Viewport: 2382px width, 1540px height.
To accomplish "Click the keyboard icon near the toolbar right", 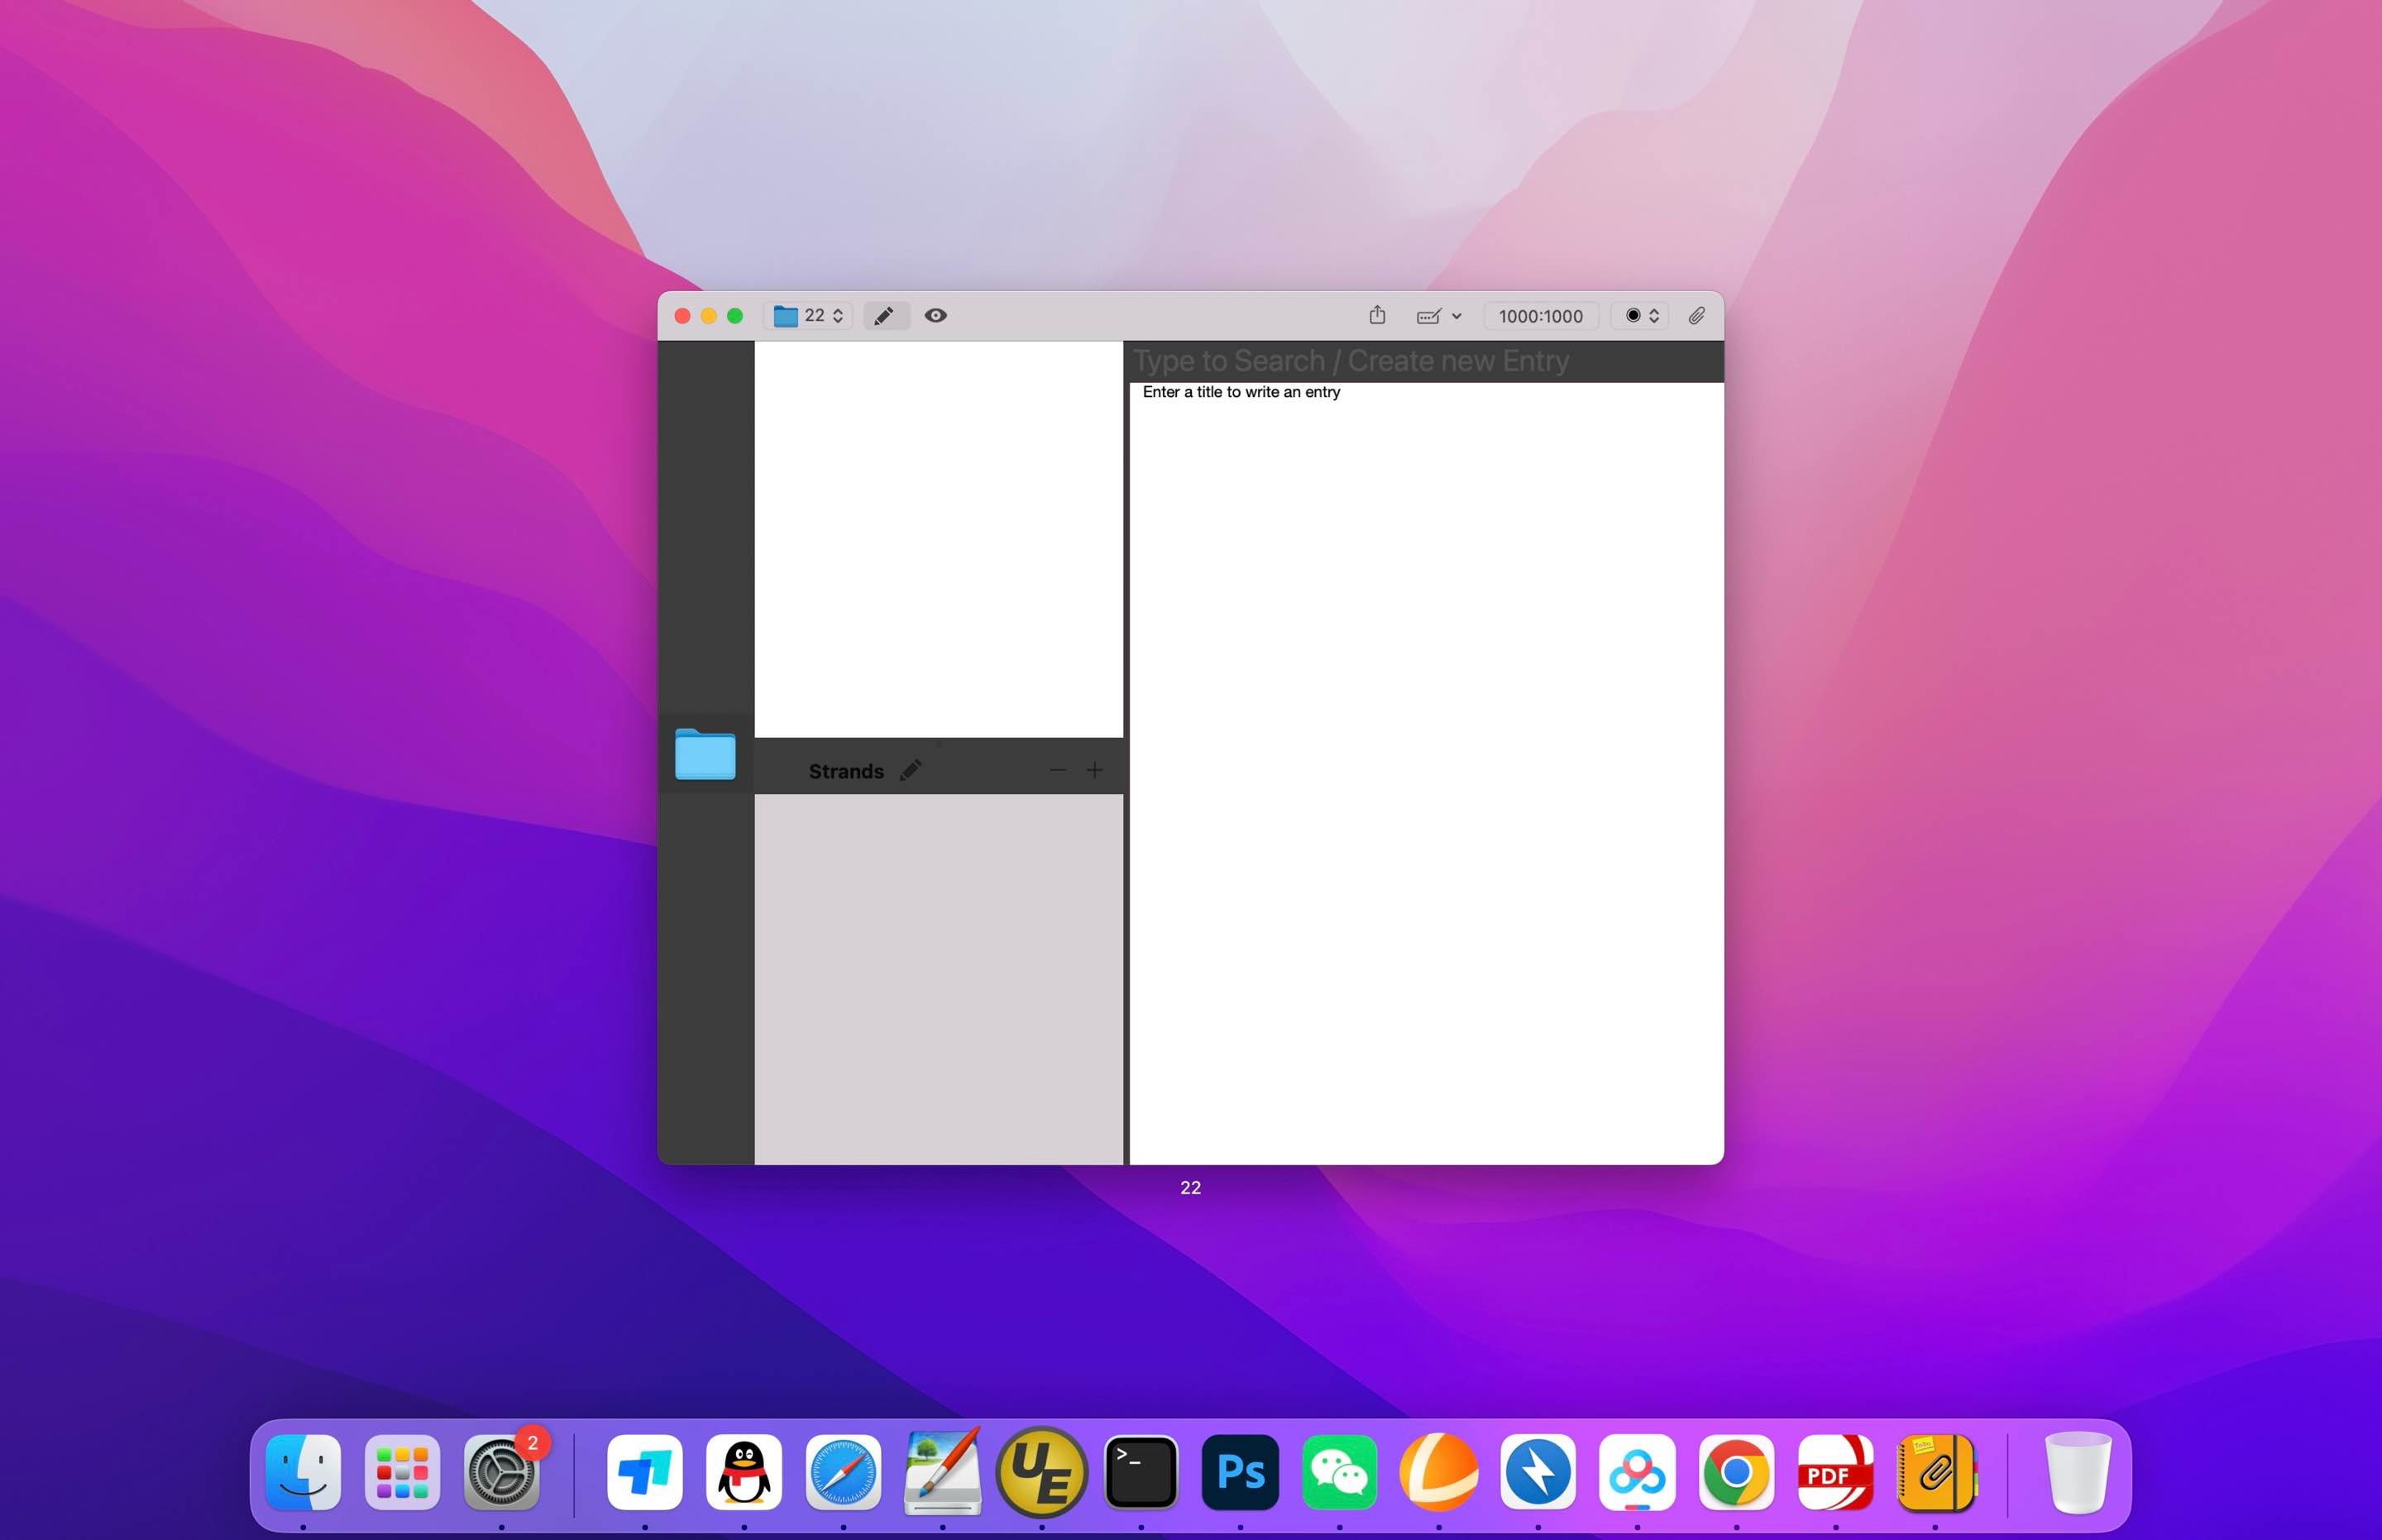I will click(1428, 316).
